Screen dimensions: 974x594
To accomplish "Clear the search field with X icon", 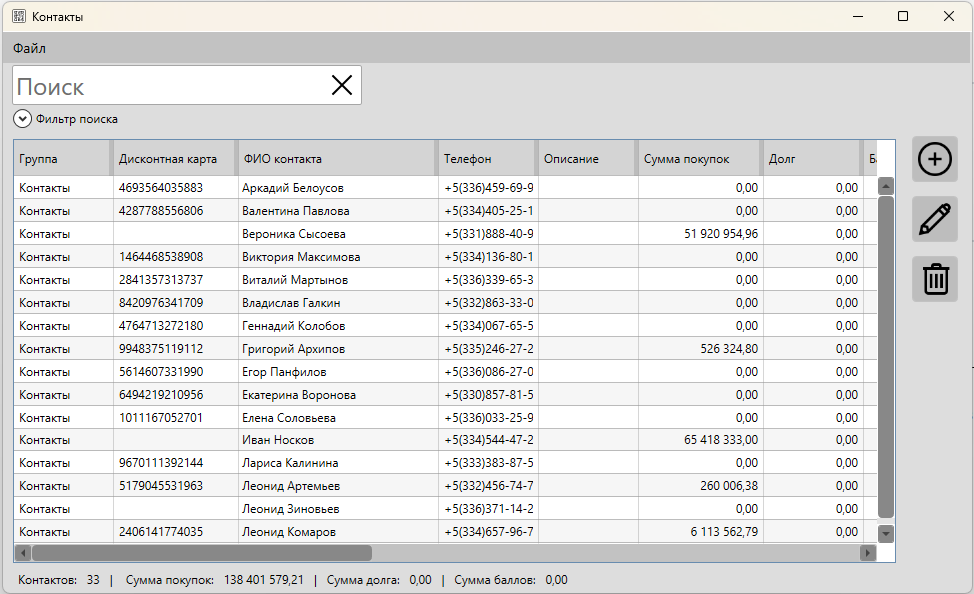I will point(342,86).
